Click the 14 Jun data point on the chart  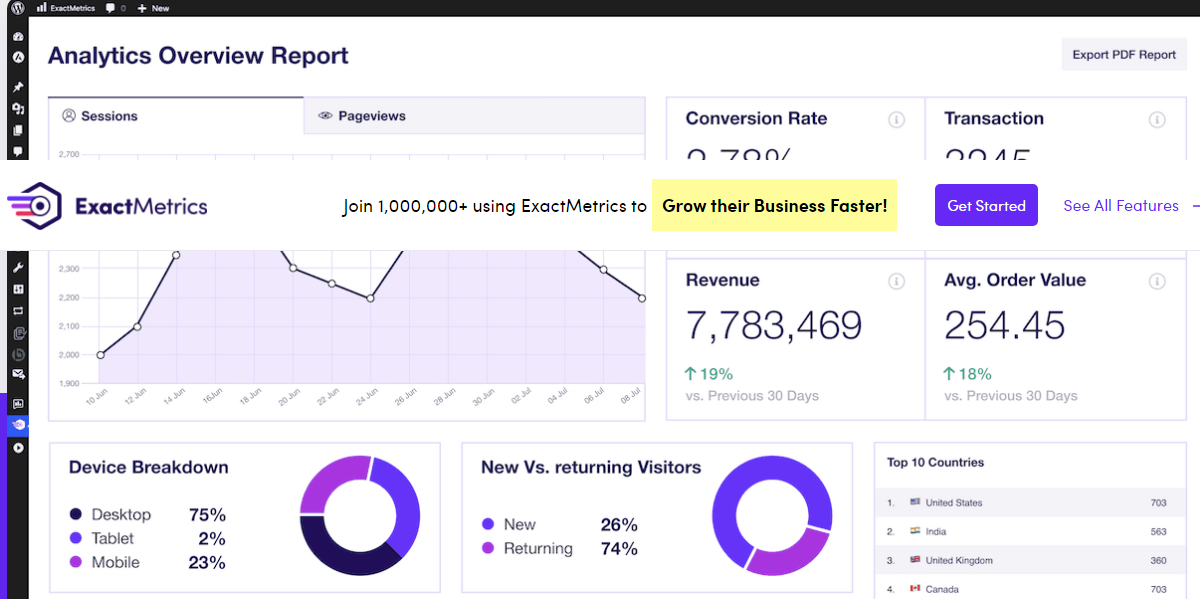tap(176, 255)
